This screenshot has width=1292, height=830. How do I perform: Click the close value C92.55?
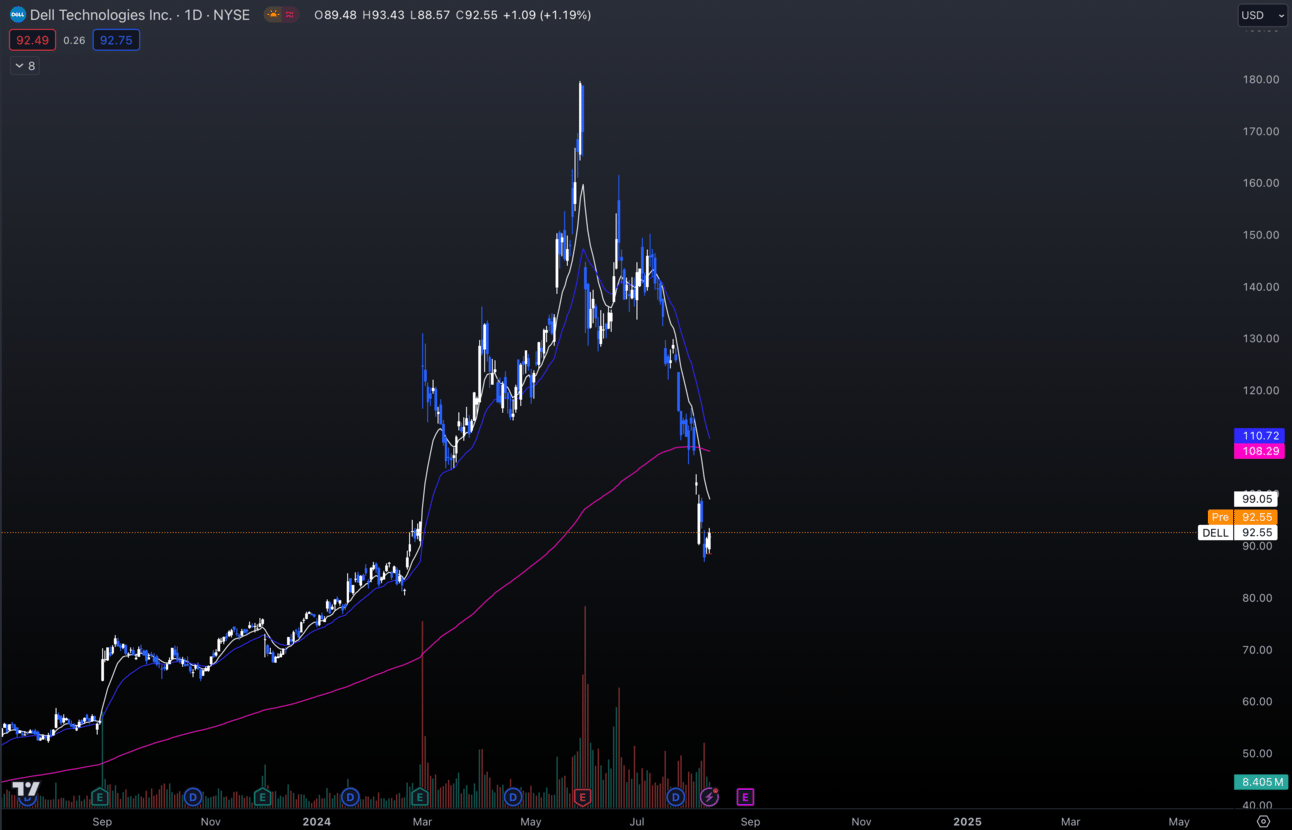click(476, 15)
